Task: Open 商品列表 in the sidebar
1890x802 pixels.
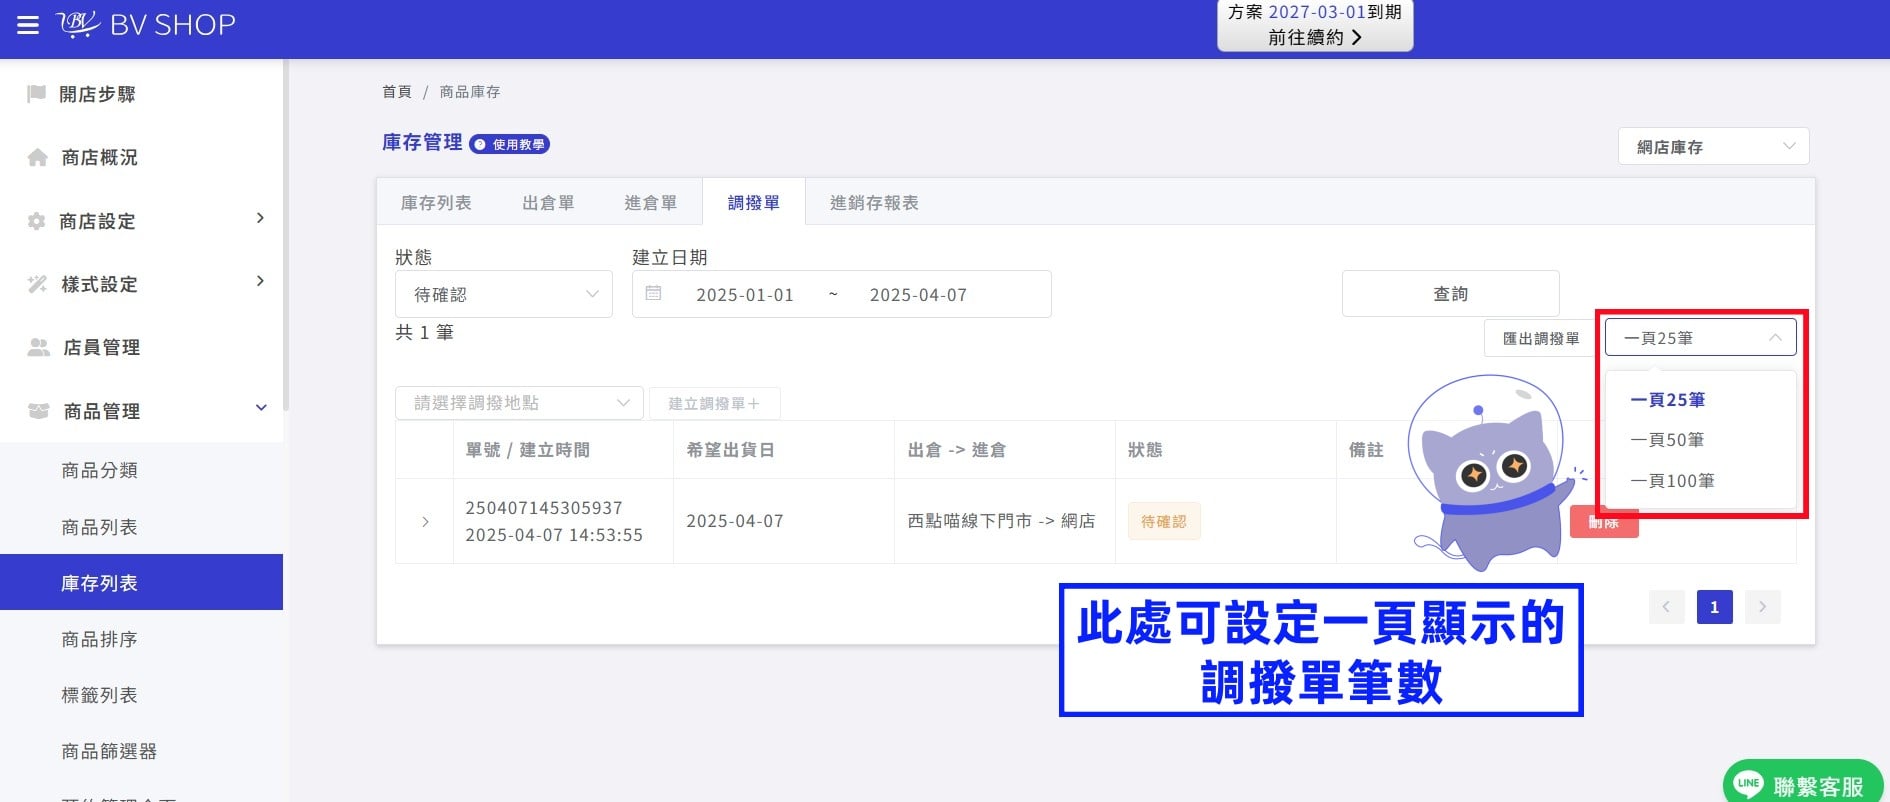Action: [x=141, y=527]
